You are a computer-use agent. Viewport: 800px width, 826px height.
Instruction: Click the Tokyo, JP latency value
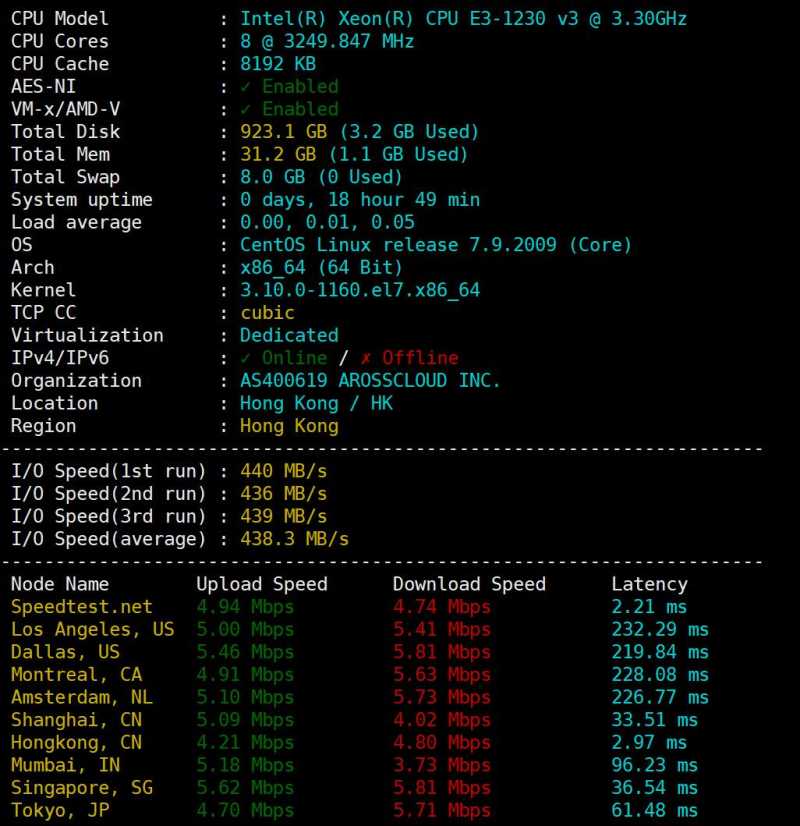(654, 811)
